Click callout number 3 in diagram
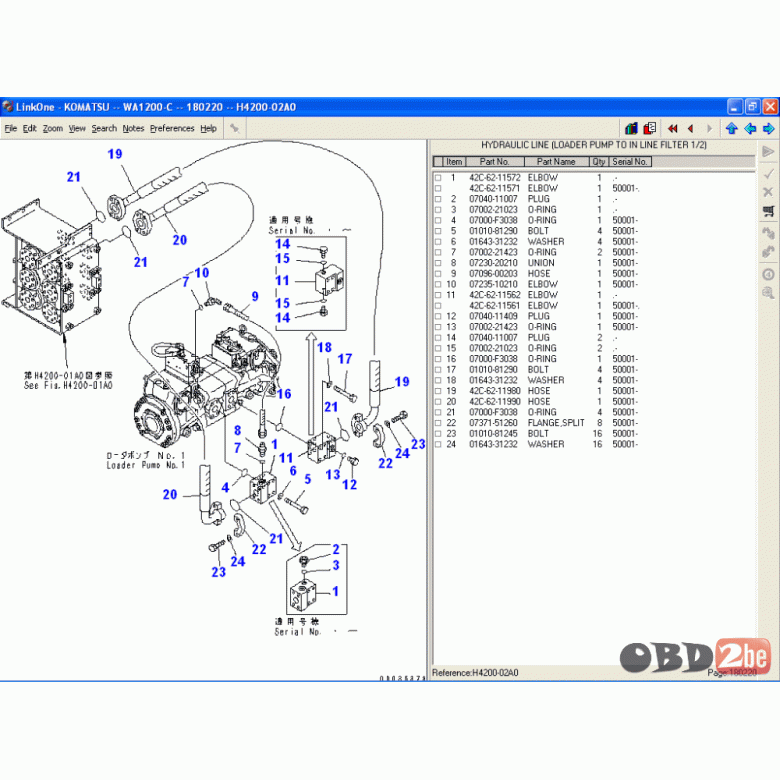 pyautogui.click(x=336, y=565)
